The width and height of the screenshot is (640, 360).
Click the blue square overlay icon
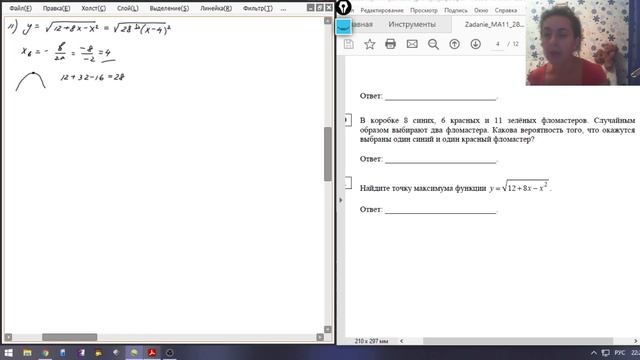click(344, 27)
